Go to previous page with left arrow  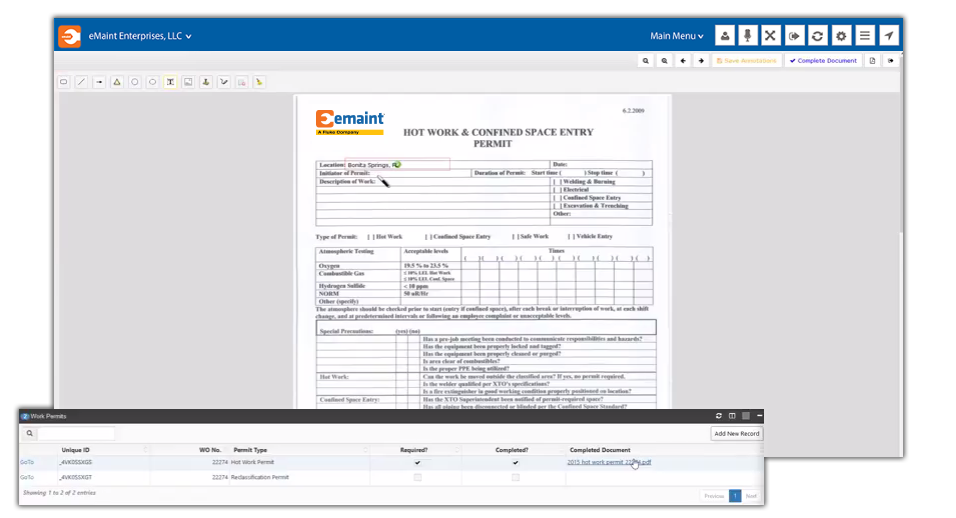coord(683,60)
